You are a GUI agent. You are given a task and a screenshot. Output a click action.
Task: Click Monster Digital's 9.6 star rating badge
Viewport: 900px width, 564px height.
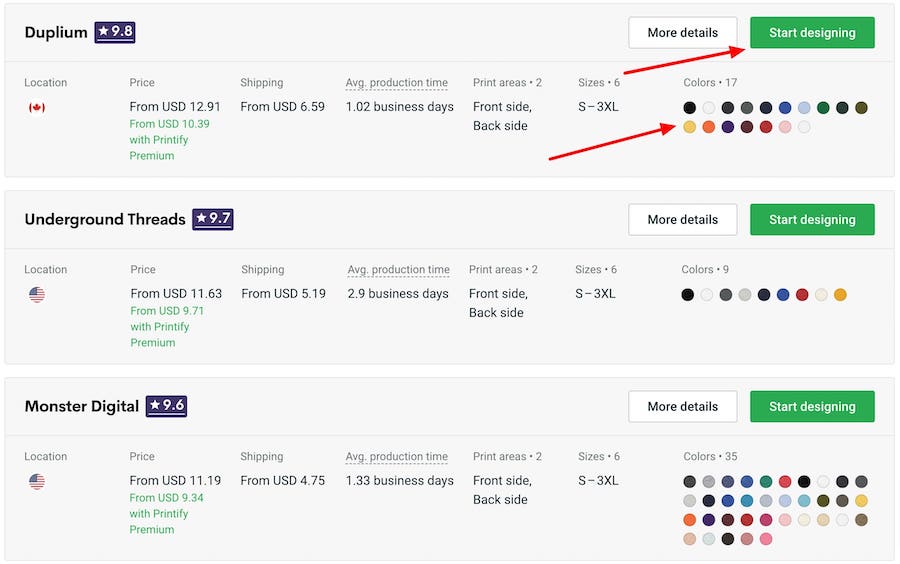click(x=166, y=406)
